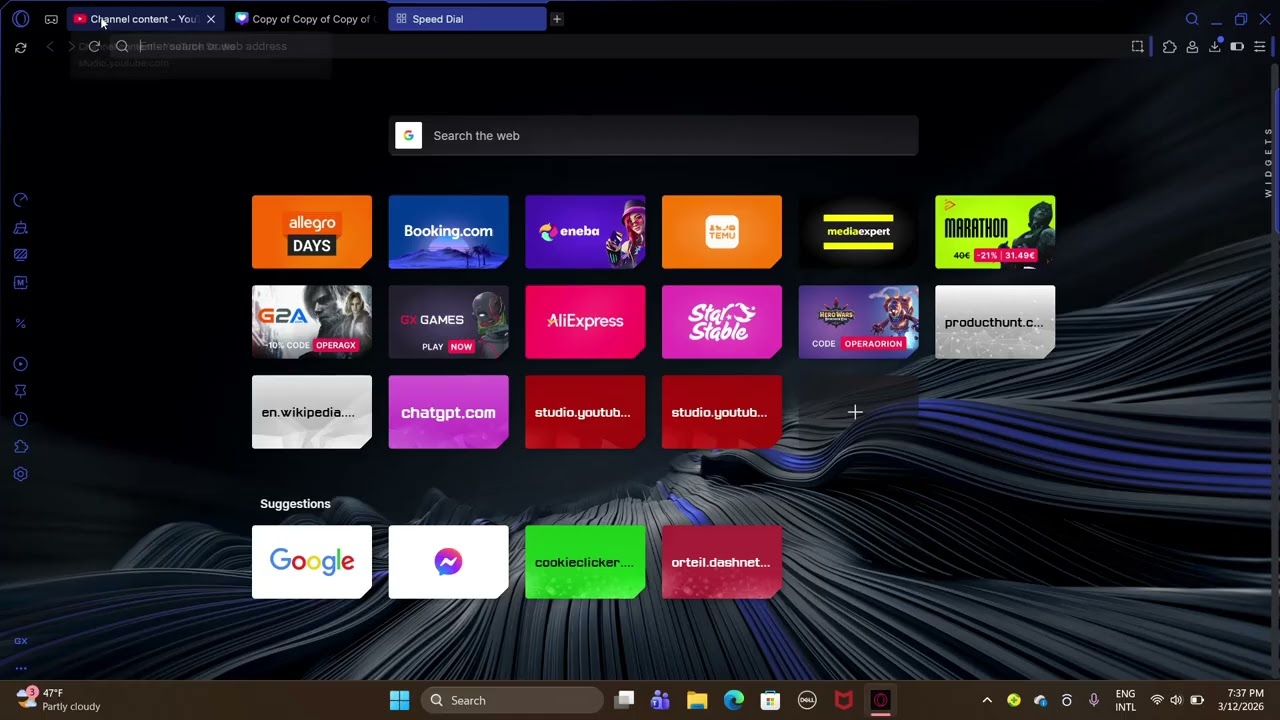
Task: Open the en.wikipedia speed dial tile
Action: [x=312, y=412]
